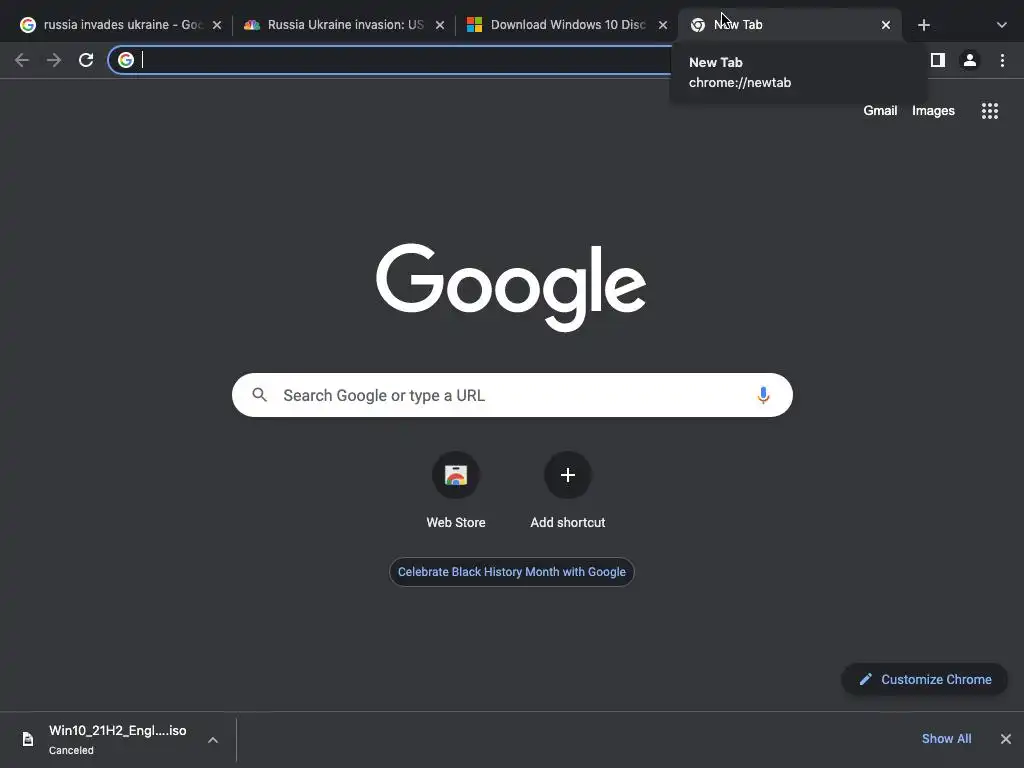This screenshot has width=1024, height=768.
Task: Open Chrome's three-dot menu
Action: pos(1002,60)
